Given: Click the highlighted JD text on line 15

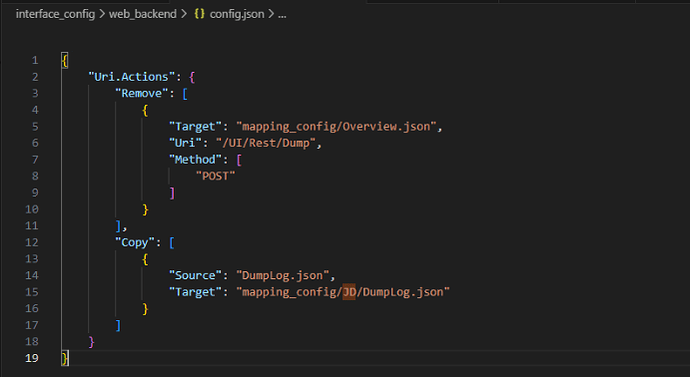Looking at the screenshot, I should point(349,292).
